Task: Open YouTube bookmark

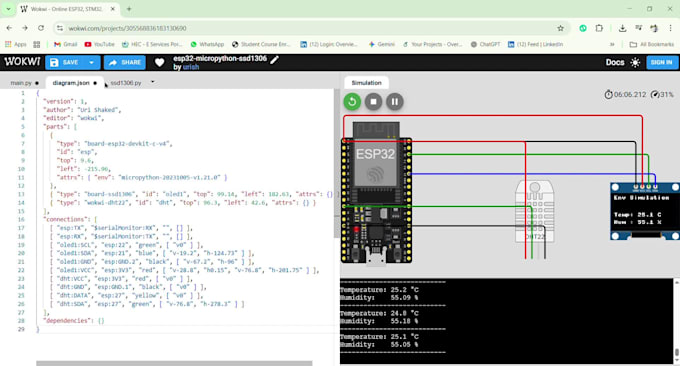Action: point(100,44)
